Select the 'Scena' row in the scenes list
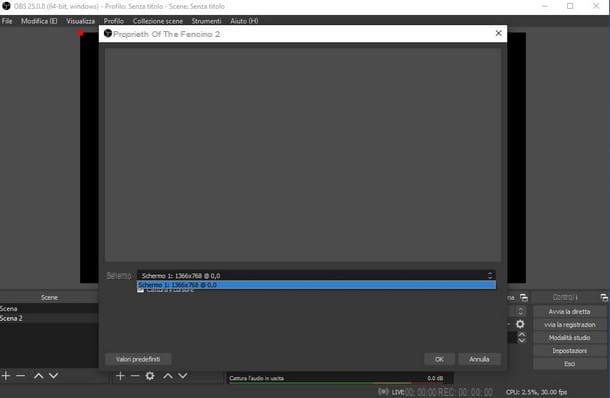 pos(49,309)
